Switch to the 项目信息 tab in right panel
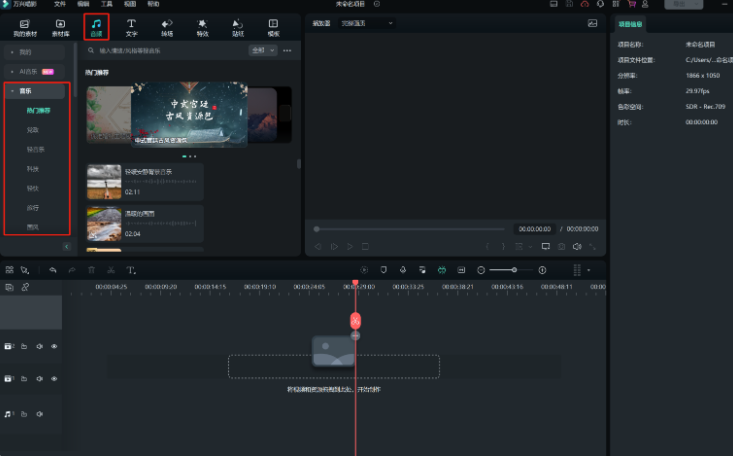Viewport: 733px width, 456px height. [631, 23]
